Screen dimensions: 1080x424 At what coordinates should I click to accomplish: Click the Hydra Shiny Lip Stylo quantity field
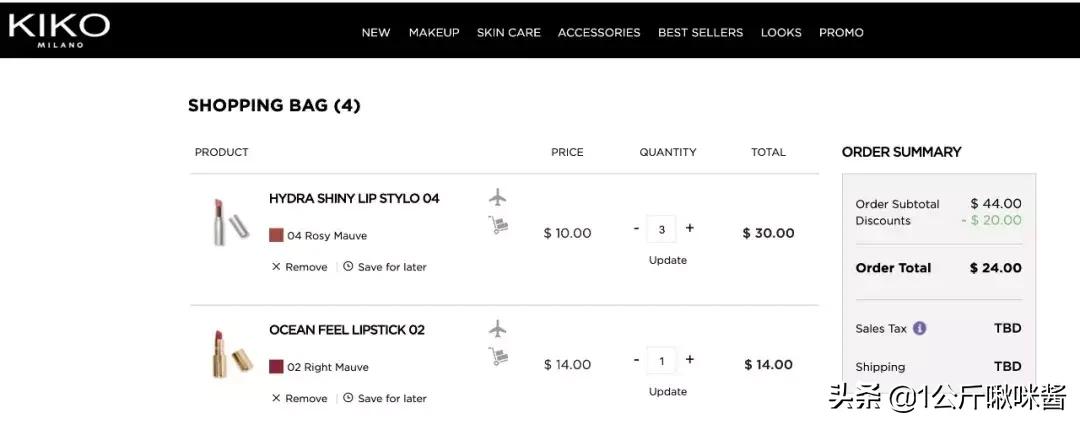tap(661, 229)
